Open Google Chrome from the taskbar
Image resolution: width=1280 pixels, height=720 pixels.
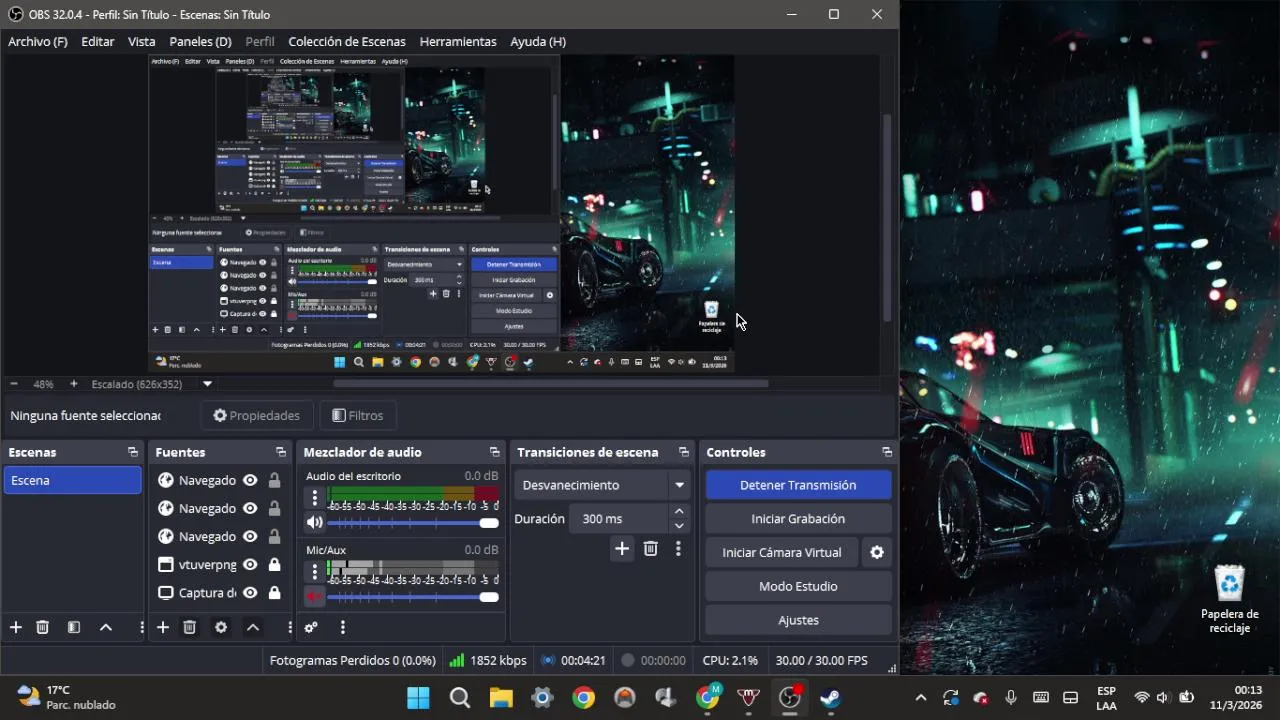tap(584, 698)
